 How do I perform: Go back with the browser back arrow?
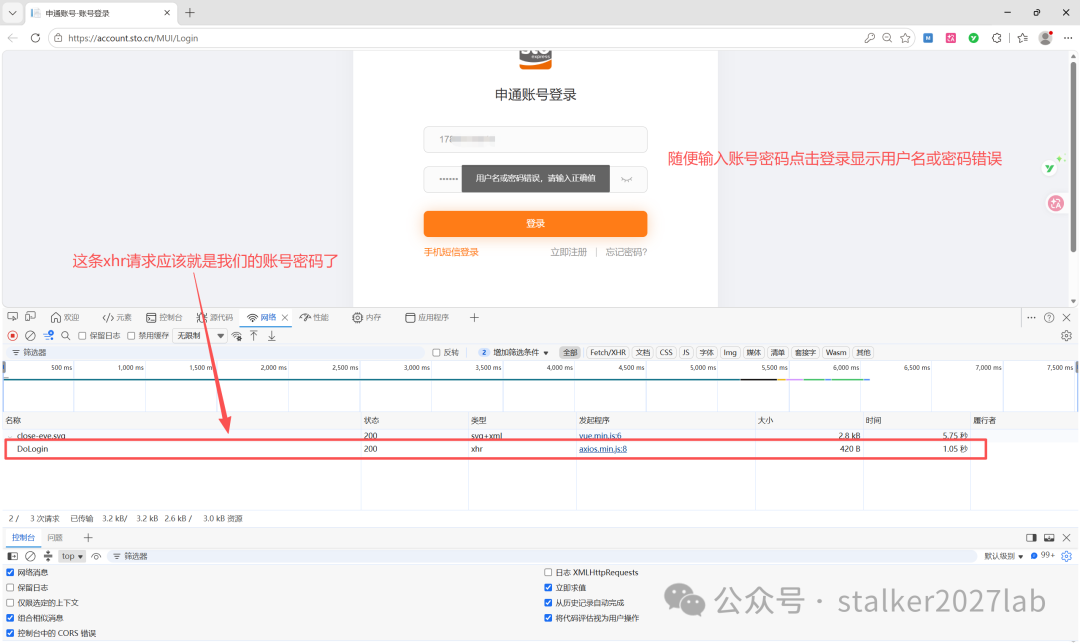12,38
